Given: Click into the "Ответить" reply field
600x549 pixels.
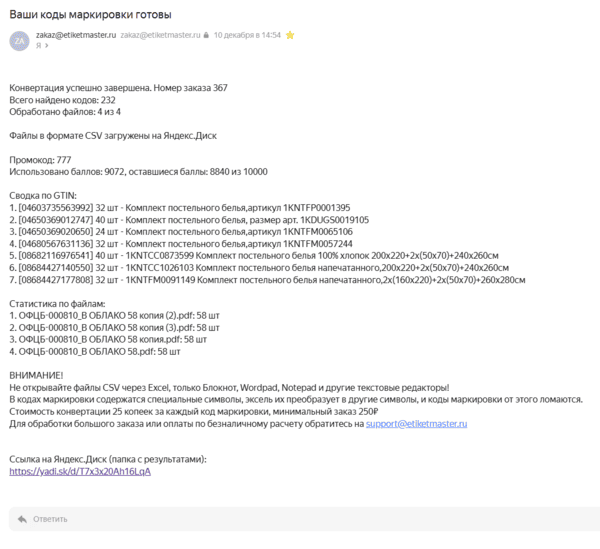Looking at the screenshot, I should [x=300, y=519].
